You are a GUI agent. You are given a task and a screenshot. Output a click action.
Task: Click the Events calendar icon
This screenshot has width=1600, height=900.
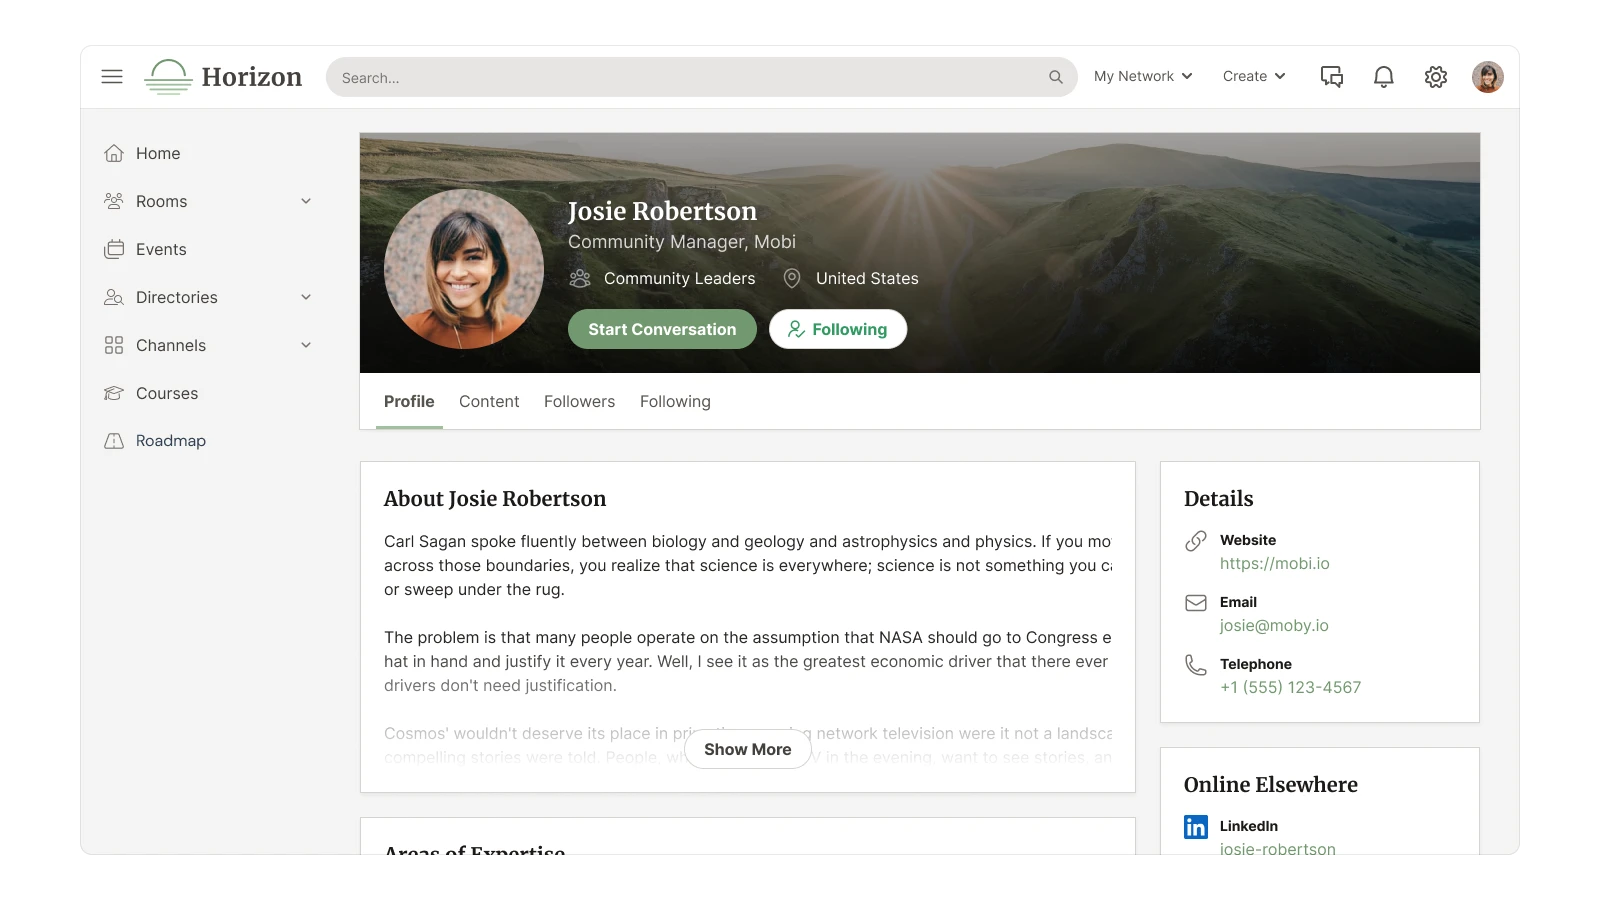click(114, 249)
